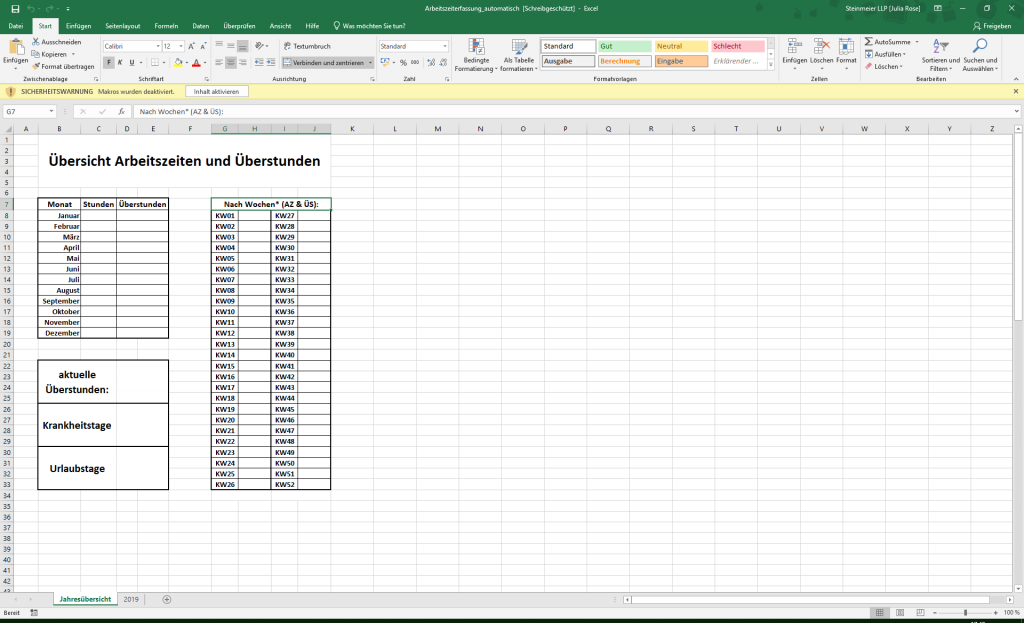Click Inhalt aktivieren button
The image size is (1024, 623).
(x=216, y=91)
